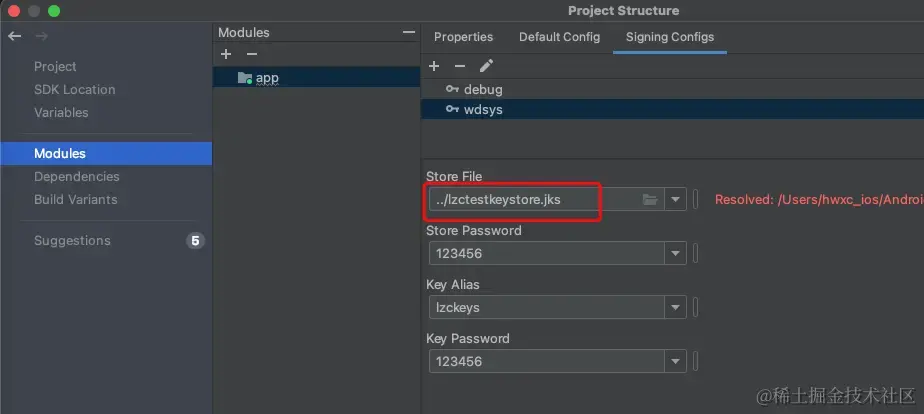Click the key icon beside debug
This screenshot has width=924, height=414.
coord(452,90)
